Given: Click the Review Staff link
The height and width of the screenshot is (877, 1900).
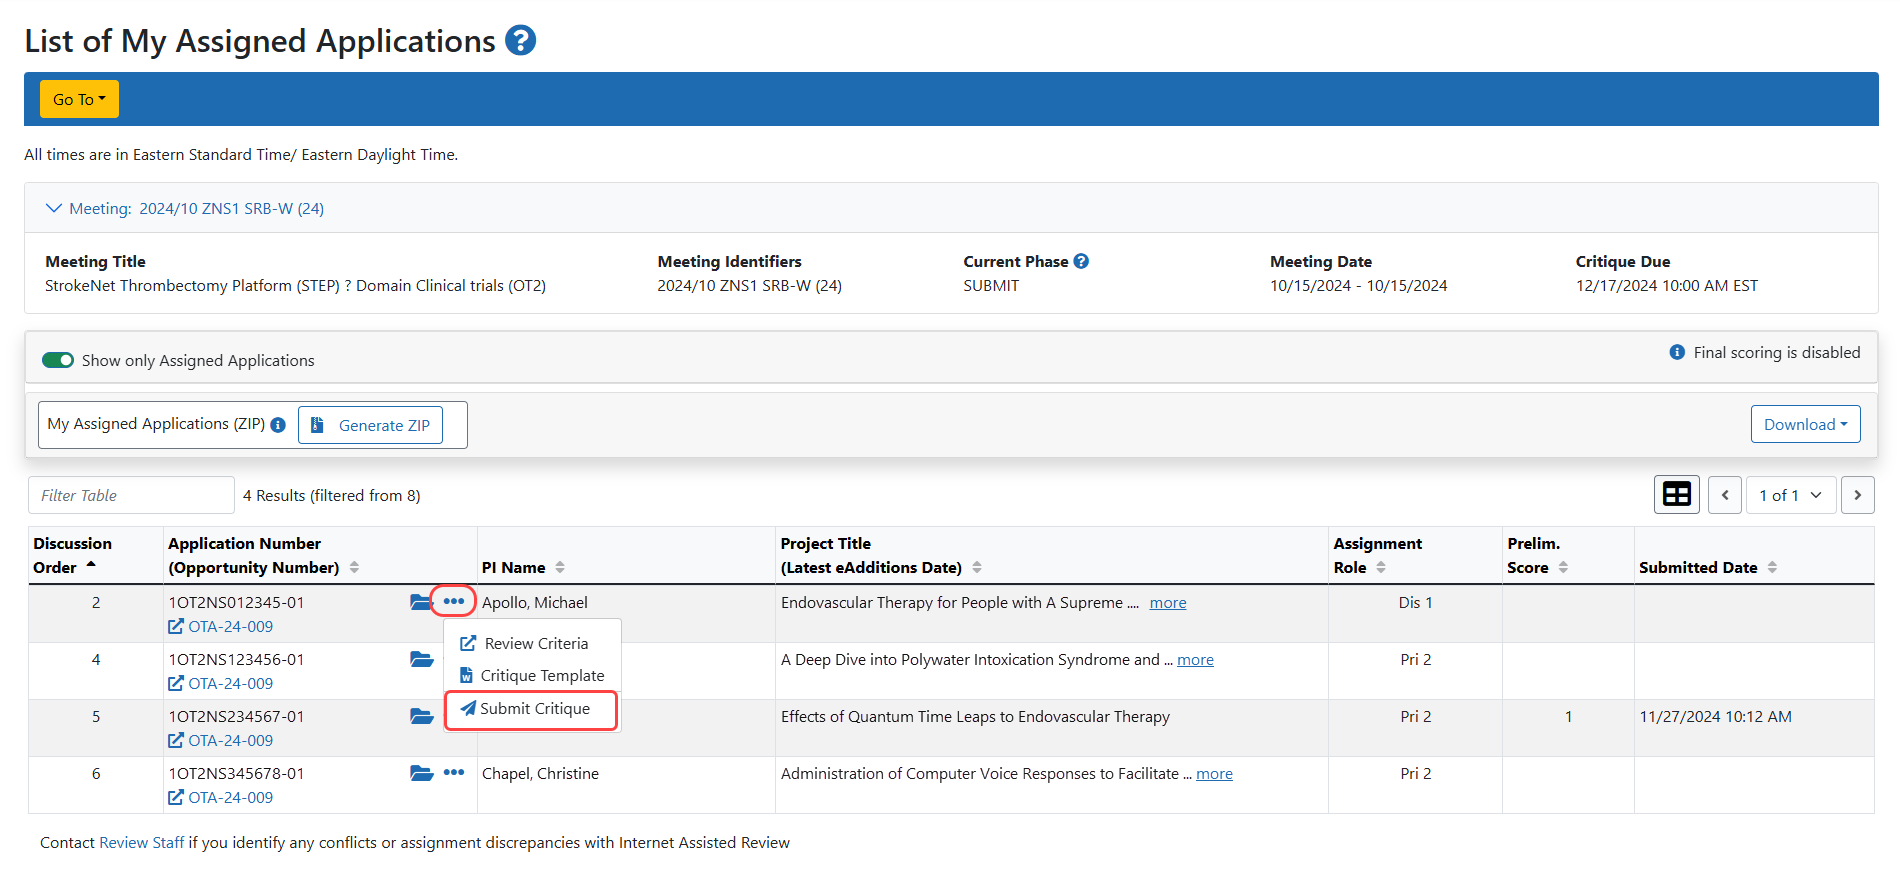Looking at the screenshot, I should coord(142,843).
